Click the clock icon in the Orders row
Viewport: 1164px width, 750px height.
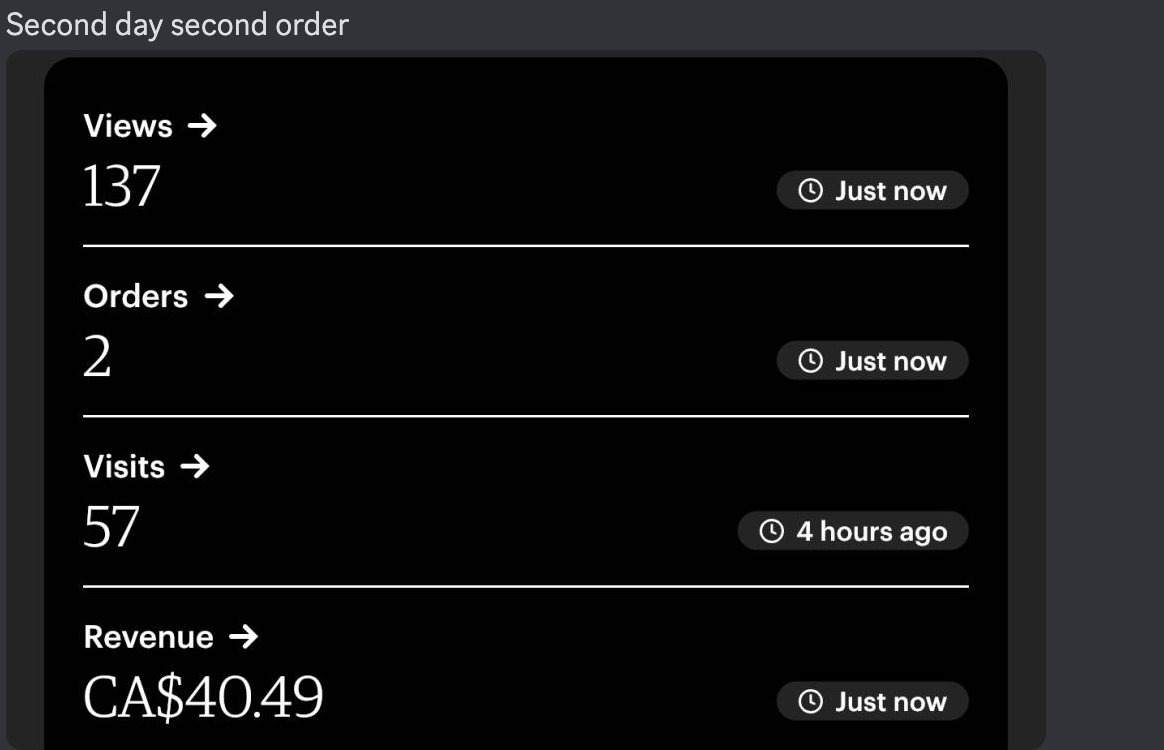click(x=811, y=361)
